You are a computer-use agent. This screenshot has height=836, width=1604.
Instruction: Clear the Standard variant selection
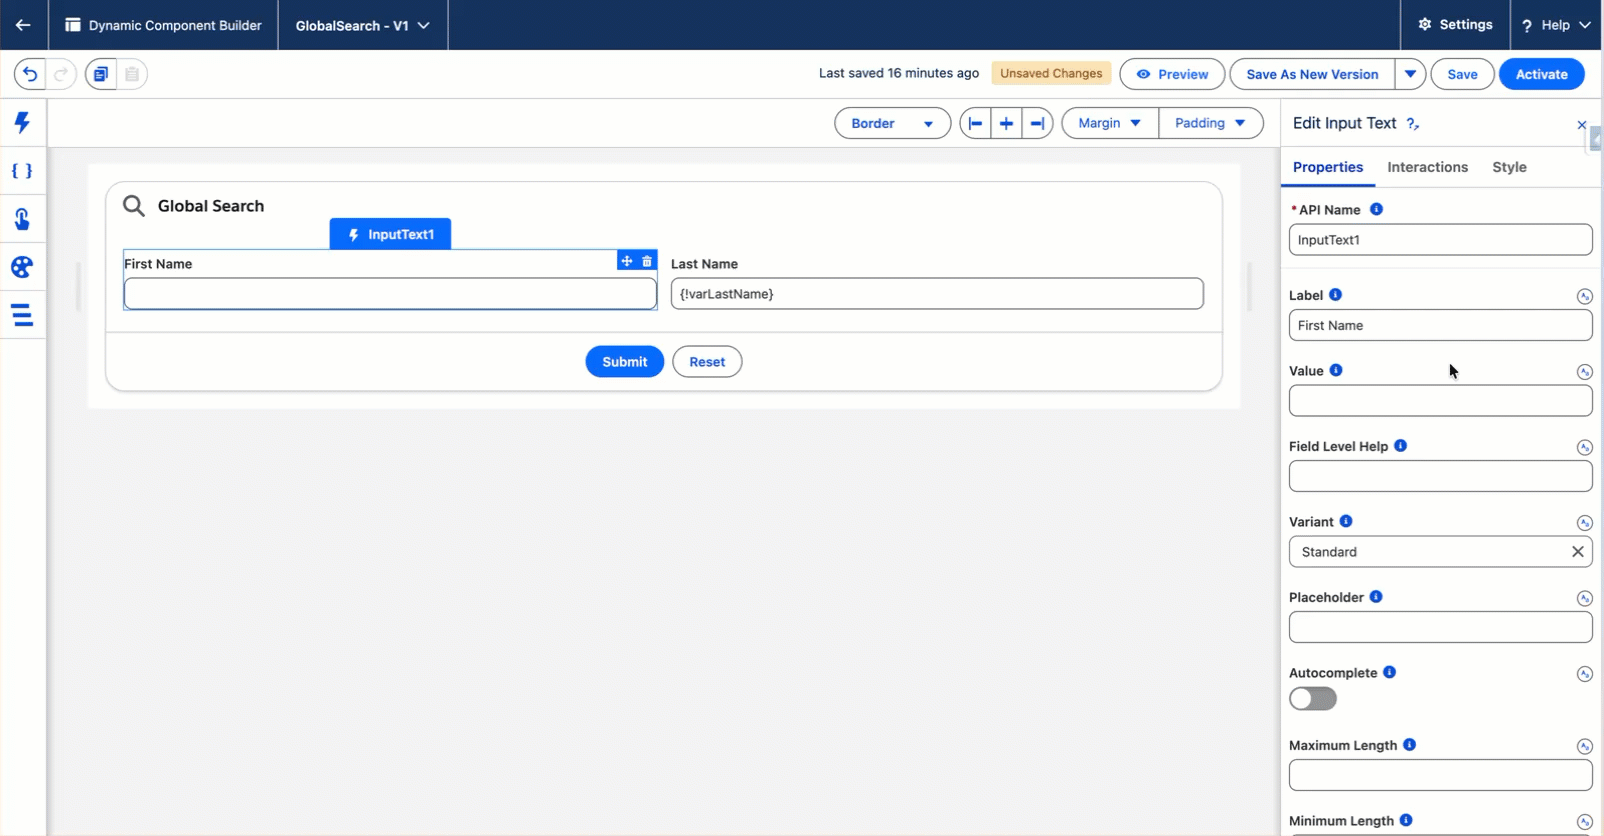pyautogui.click(x=1577, y=552)
